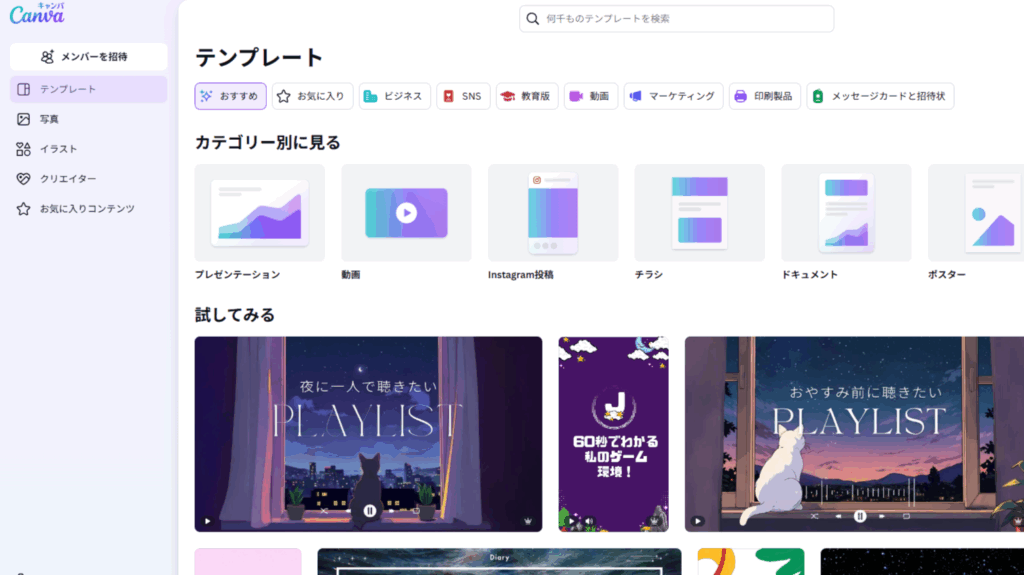Click the graduation cap icon for 教育版
The width and height of the screenshot is (1024, 575).
(x=508, y=97)
